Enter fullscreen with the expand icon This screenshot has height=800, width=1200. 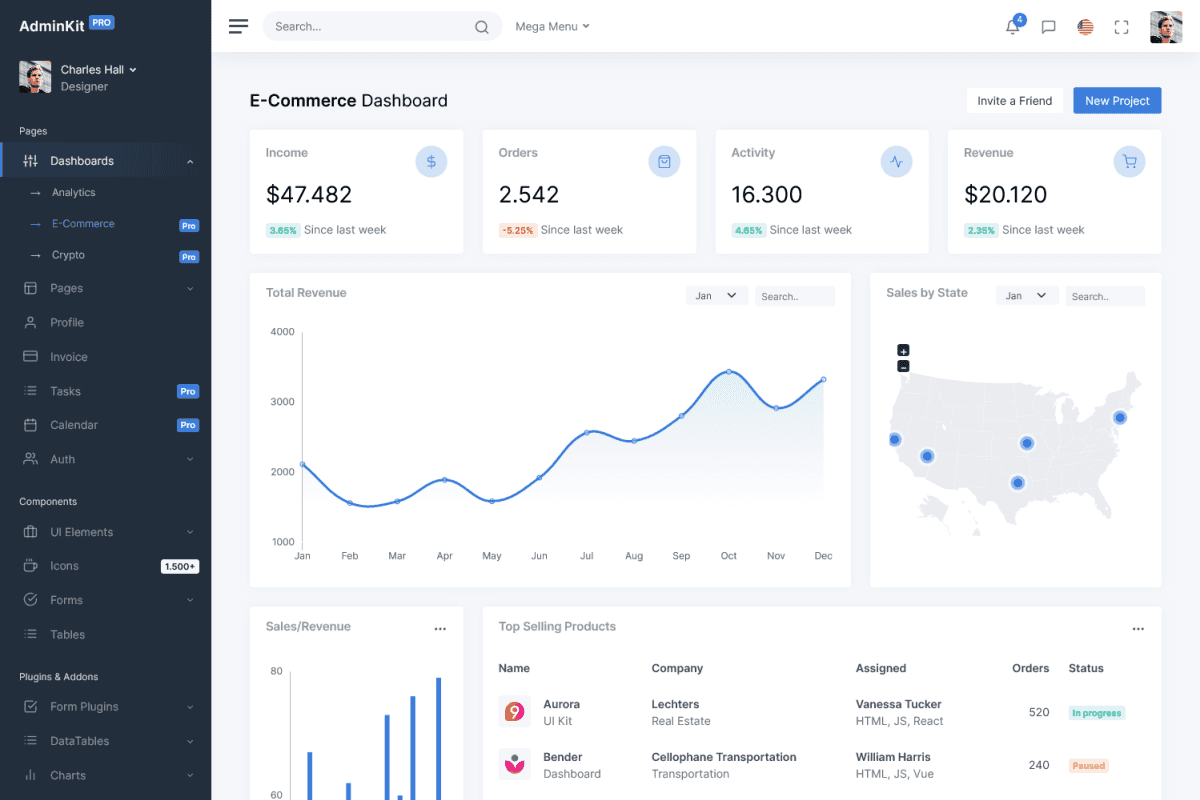pos(1121,27)
